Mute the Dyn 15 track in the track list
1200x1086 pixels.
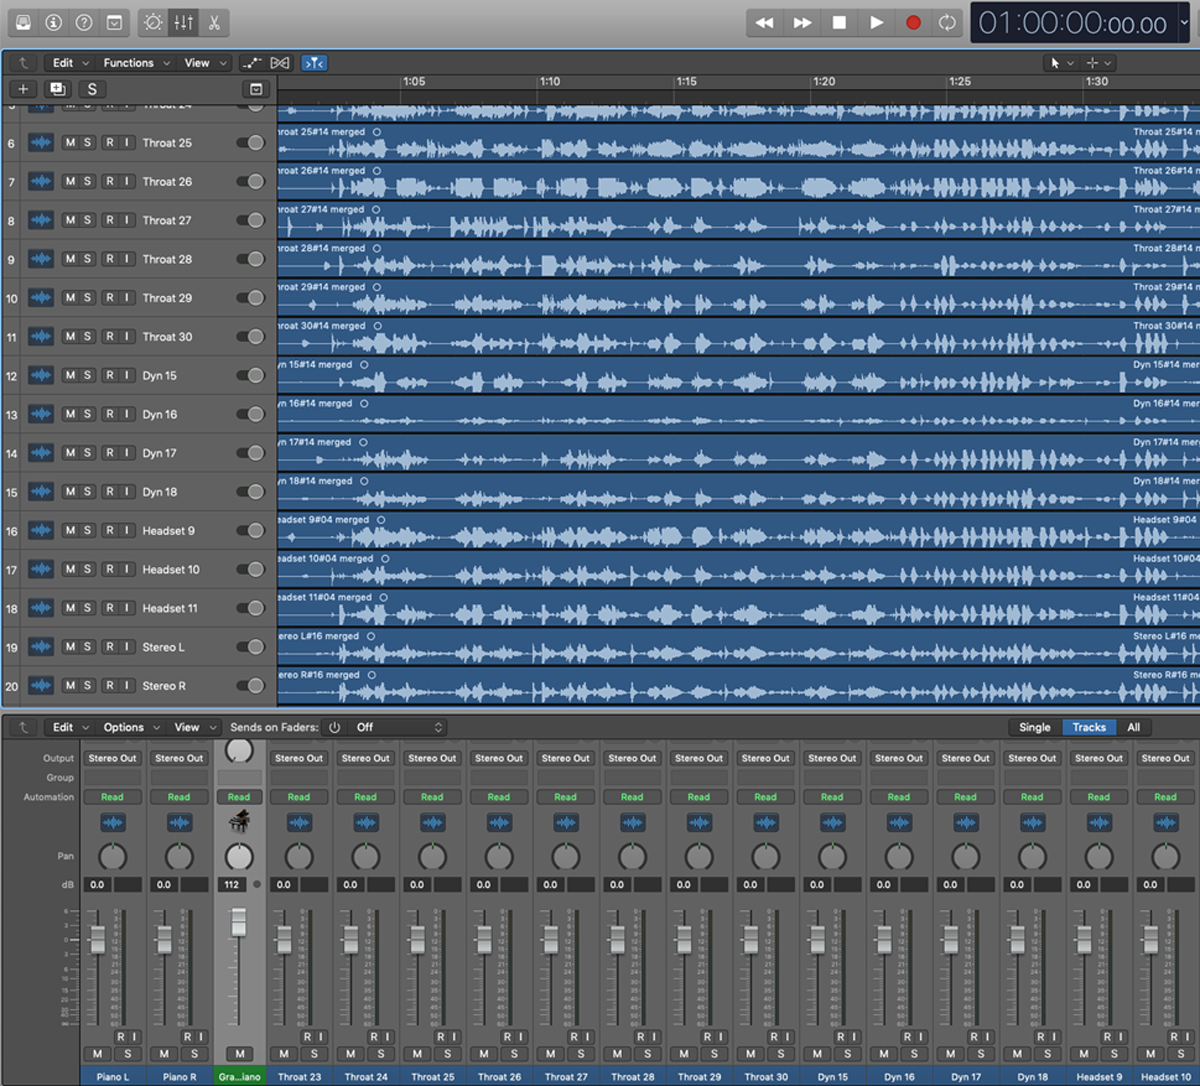coord(70,376)
